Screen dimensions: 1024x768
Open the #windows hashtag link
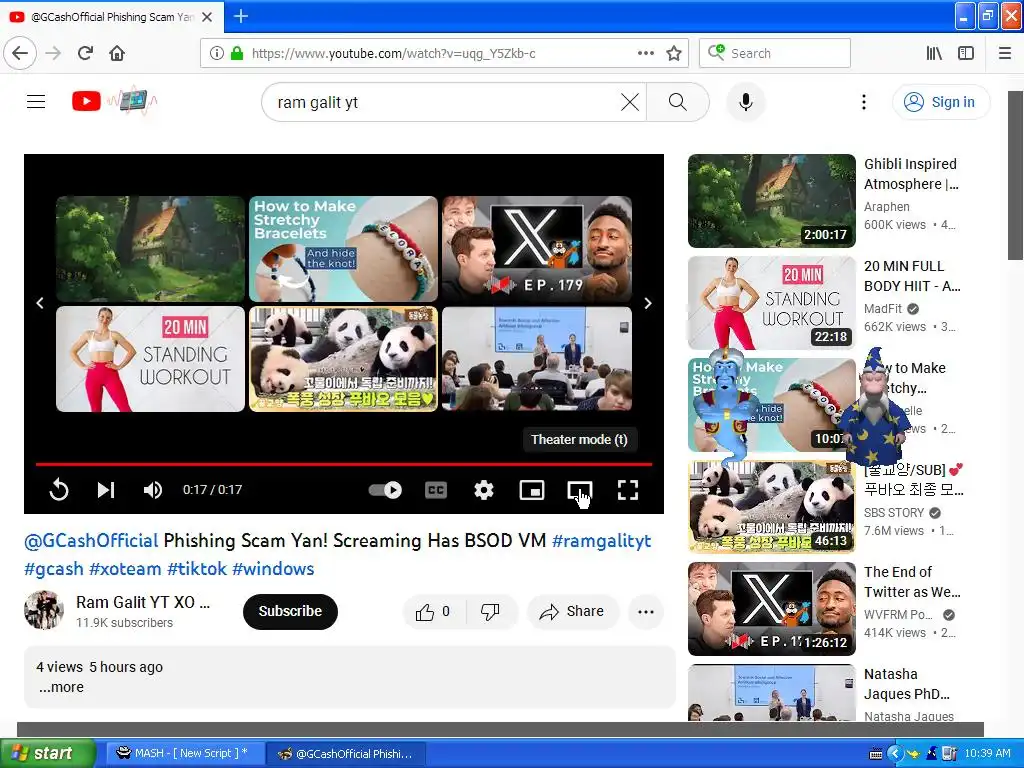273,569
